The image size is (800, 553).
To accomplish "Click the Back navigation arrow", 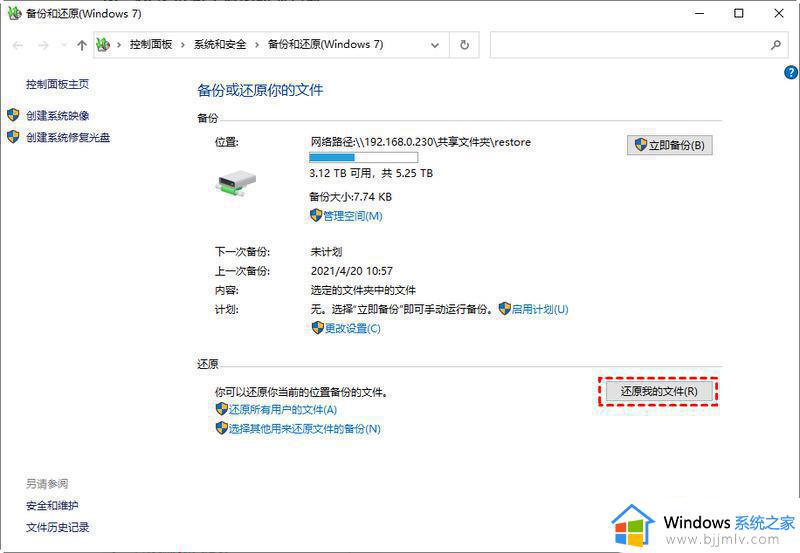I will coord(18,45).
